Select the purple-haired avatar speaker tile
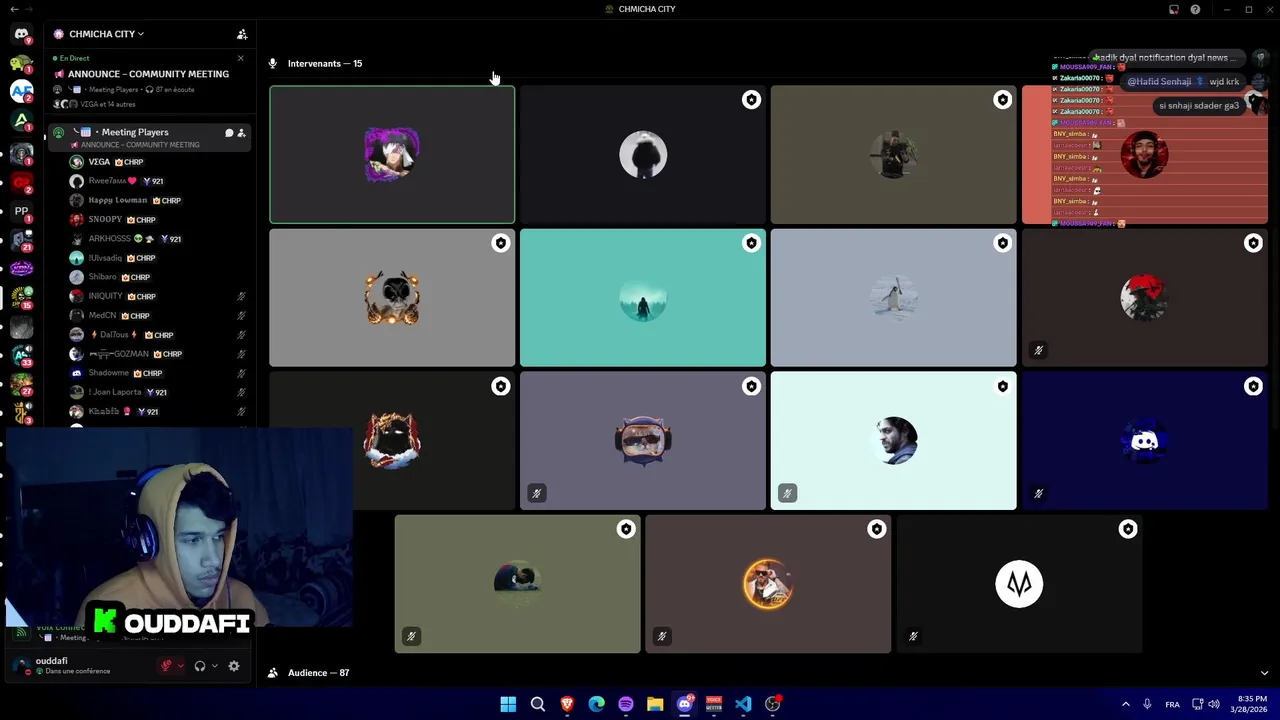 point(392,154)
